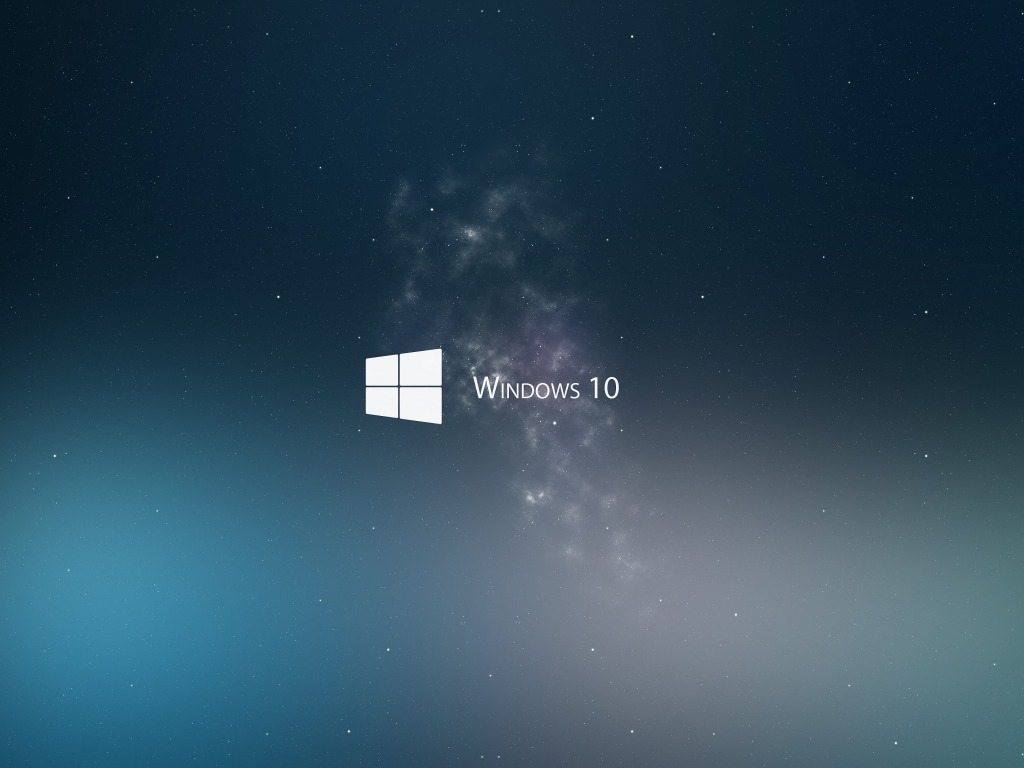Viewport: 1024px width, 768px height.
Task: Click the number "10" beside Windows
Action: click(x=604, y=387)
